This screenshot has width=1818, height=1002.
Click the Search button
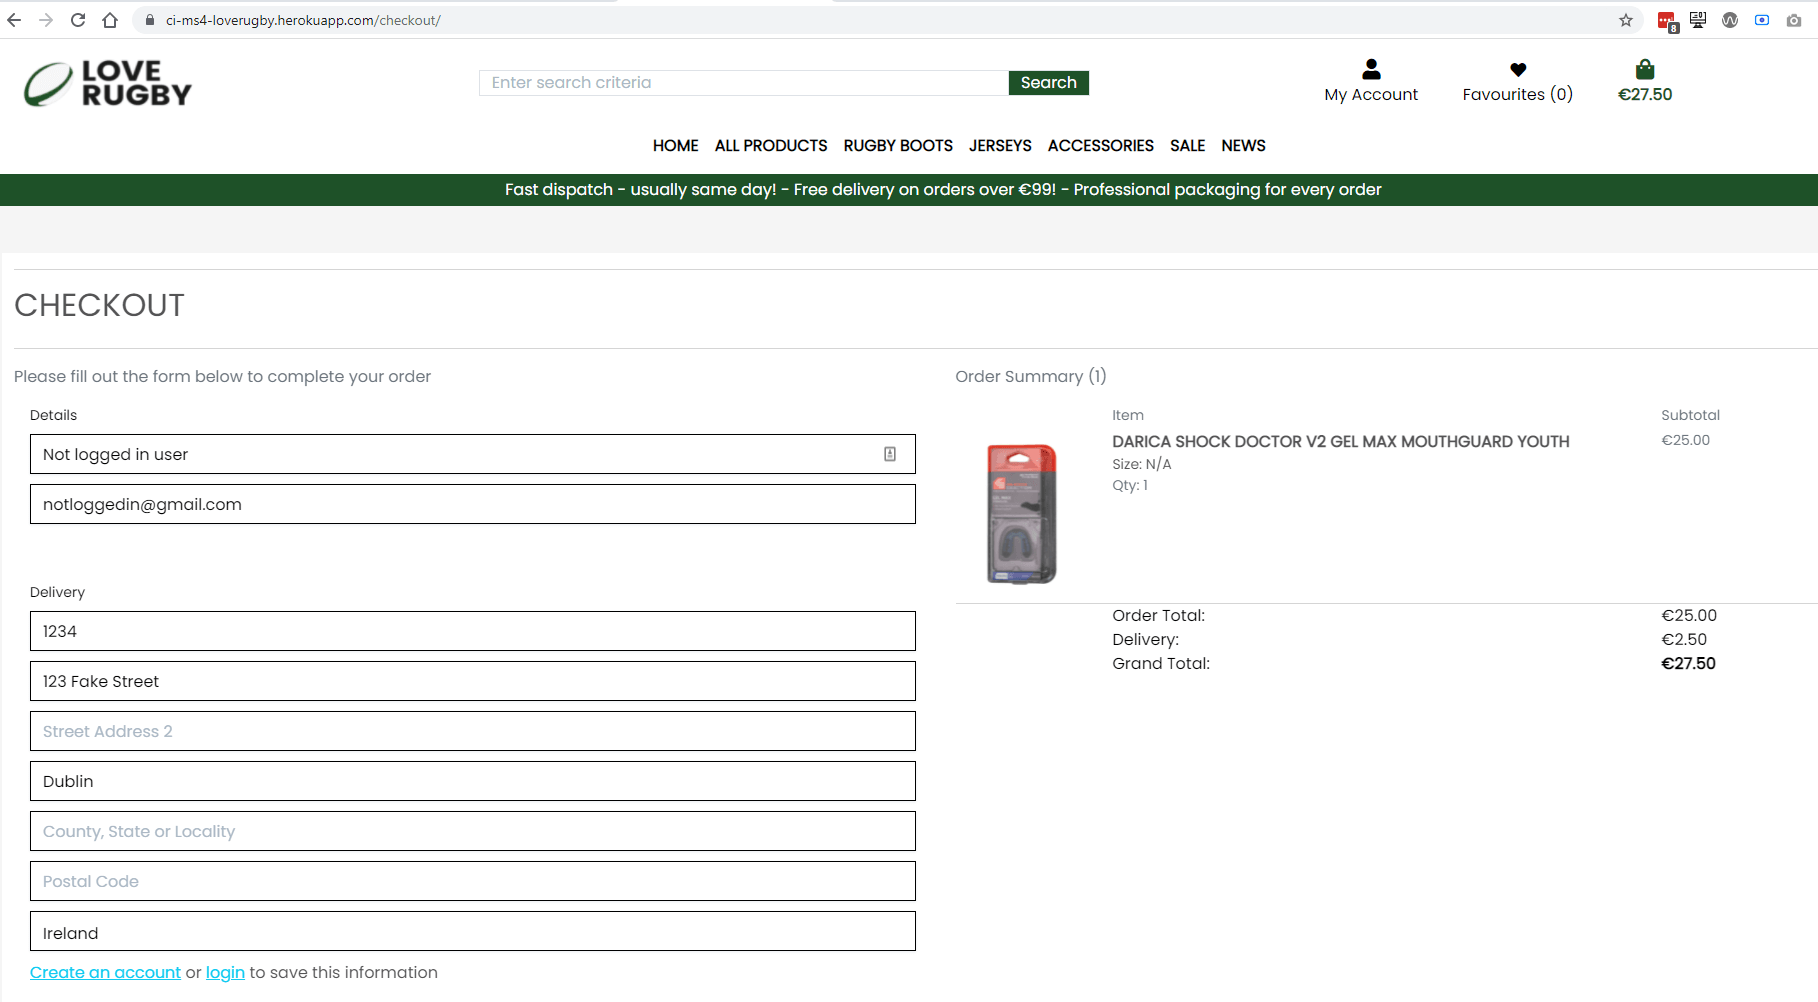pyautogui.click(x=1048, y=83)
